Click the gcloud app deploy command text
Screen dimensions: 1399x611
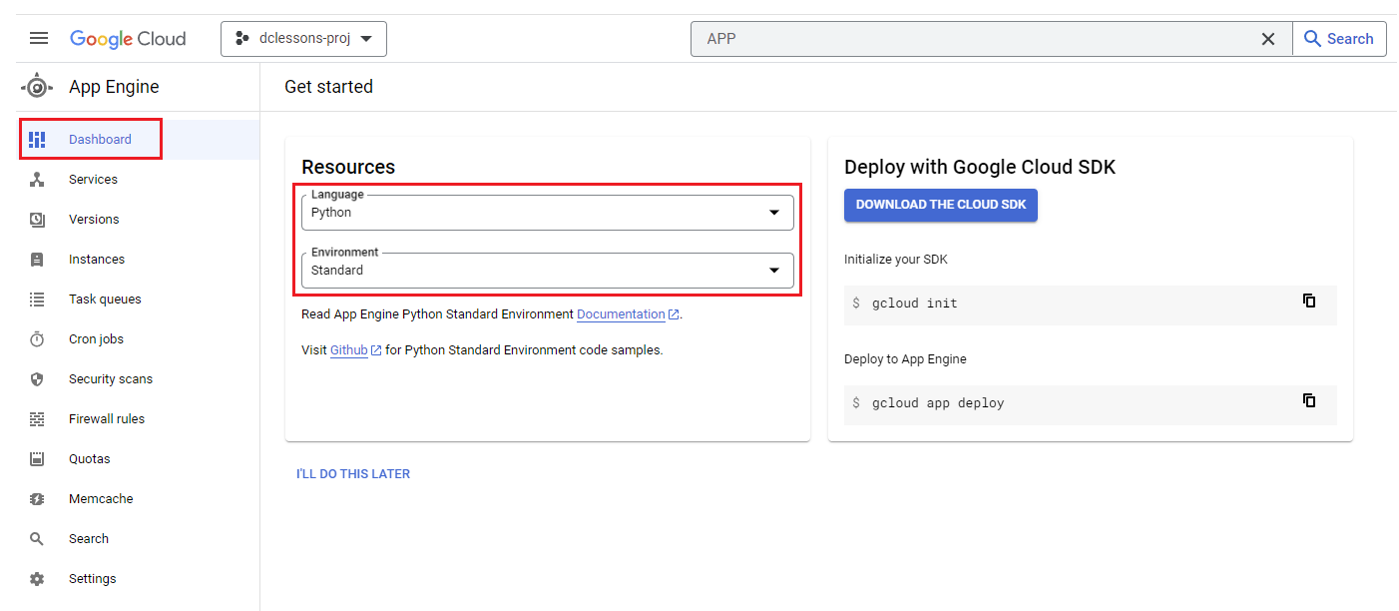pos(938,403)
